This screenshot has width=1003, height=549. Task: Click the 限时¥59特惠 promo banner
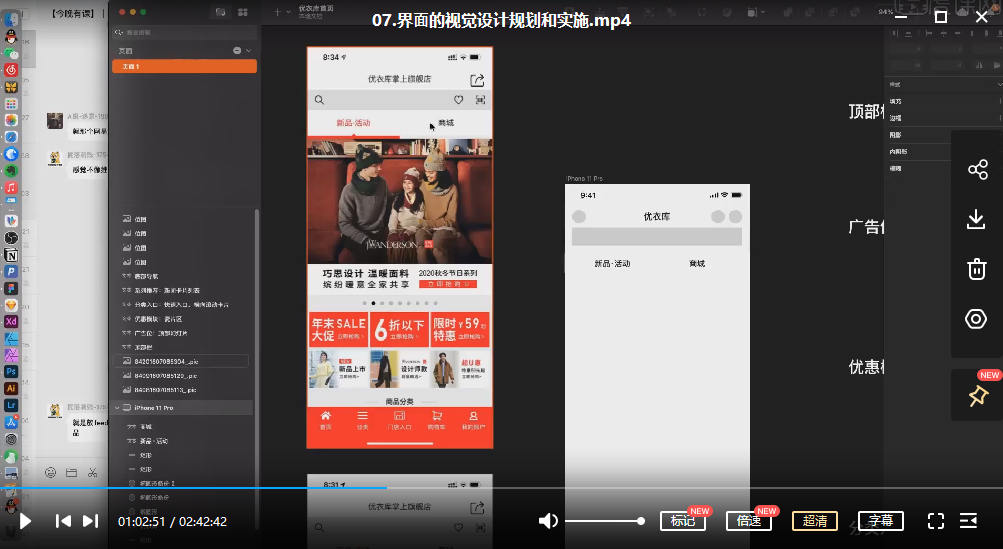(x=460, y=329)
